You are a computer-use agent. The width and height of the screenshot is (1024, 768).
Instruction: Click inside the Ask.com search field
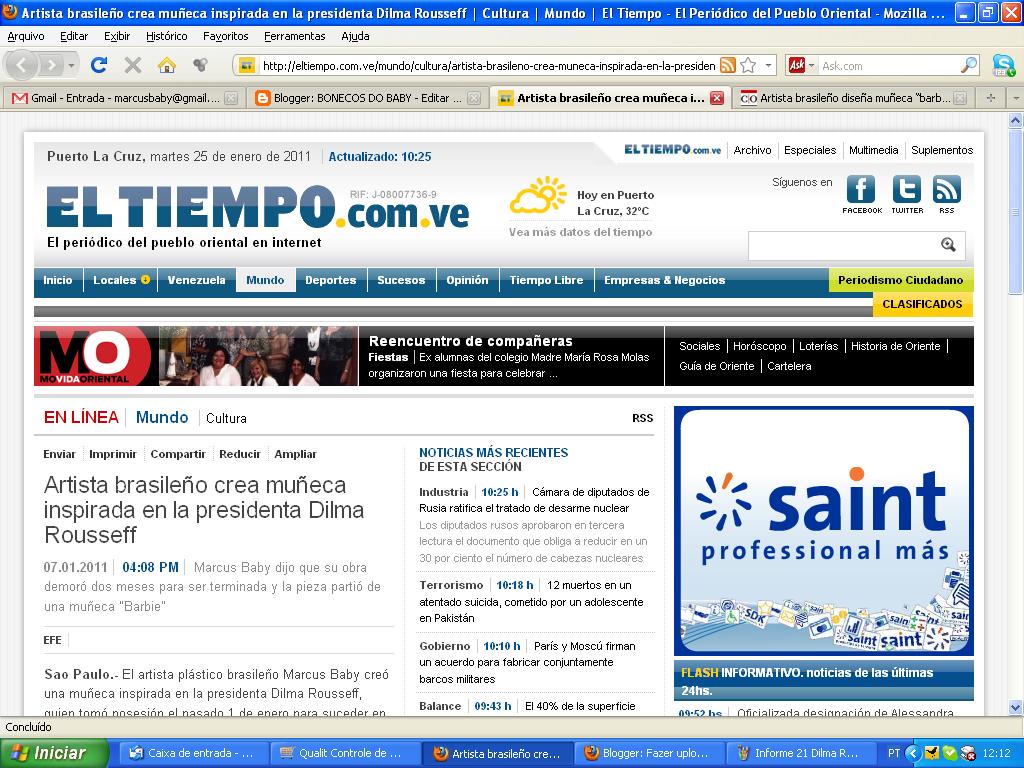coord(888,65)
